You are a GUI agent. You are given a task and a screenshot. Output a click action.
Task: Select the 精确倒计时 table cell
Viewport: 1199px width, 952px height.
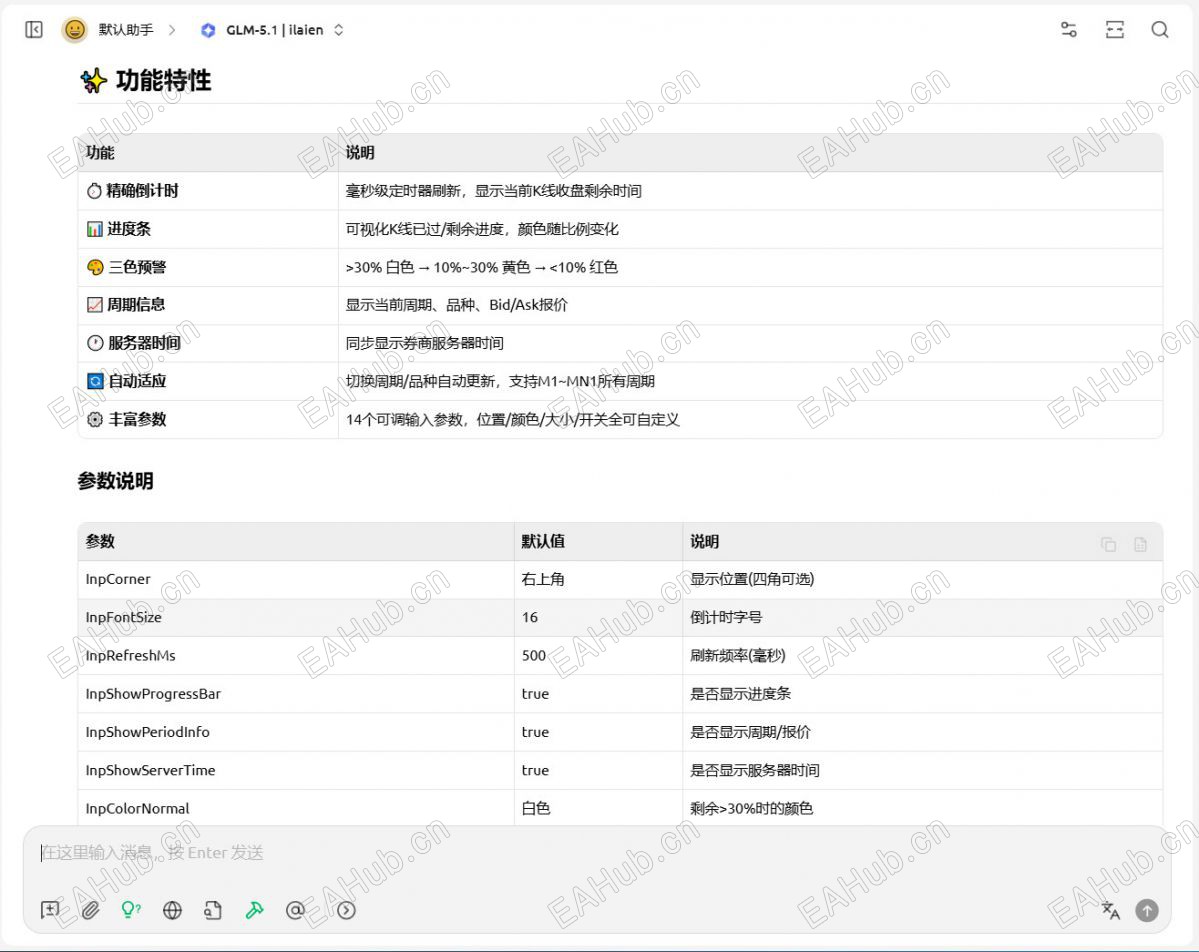[x=208, y=190]
